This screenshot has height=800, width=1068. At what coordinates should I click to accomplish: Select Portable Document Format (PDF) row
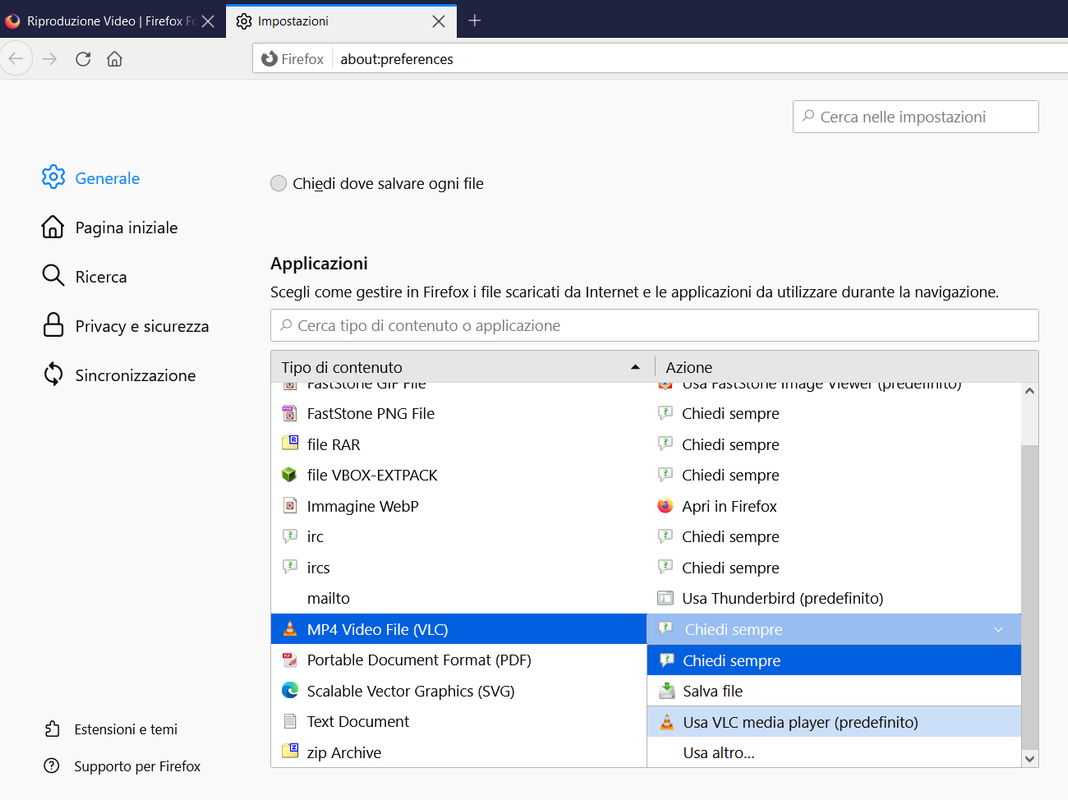point(458,660)
